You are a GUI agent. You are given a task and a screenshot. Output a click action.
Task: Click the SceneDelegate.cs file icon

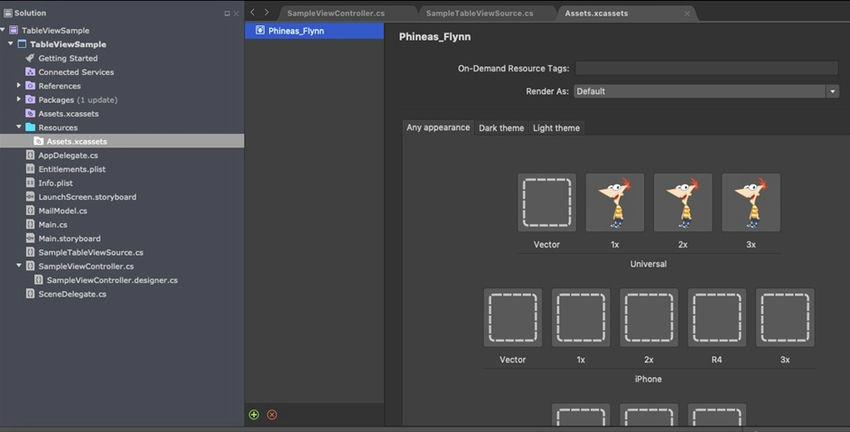click(x=30, y=294)
